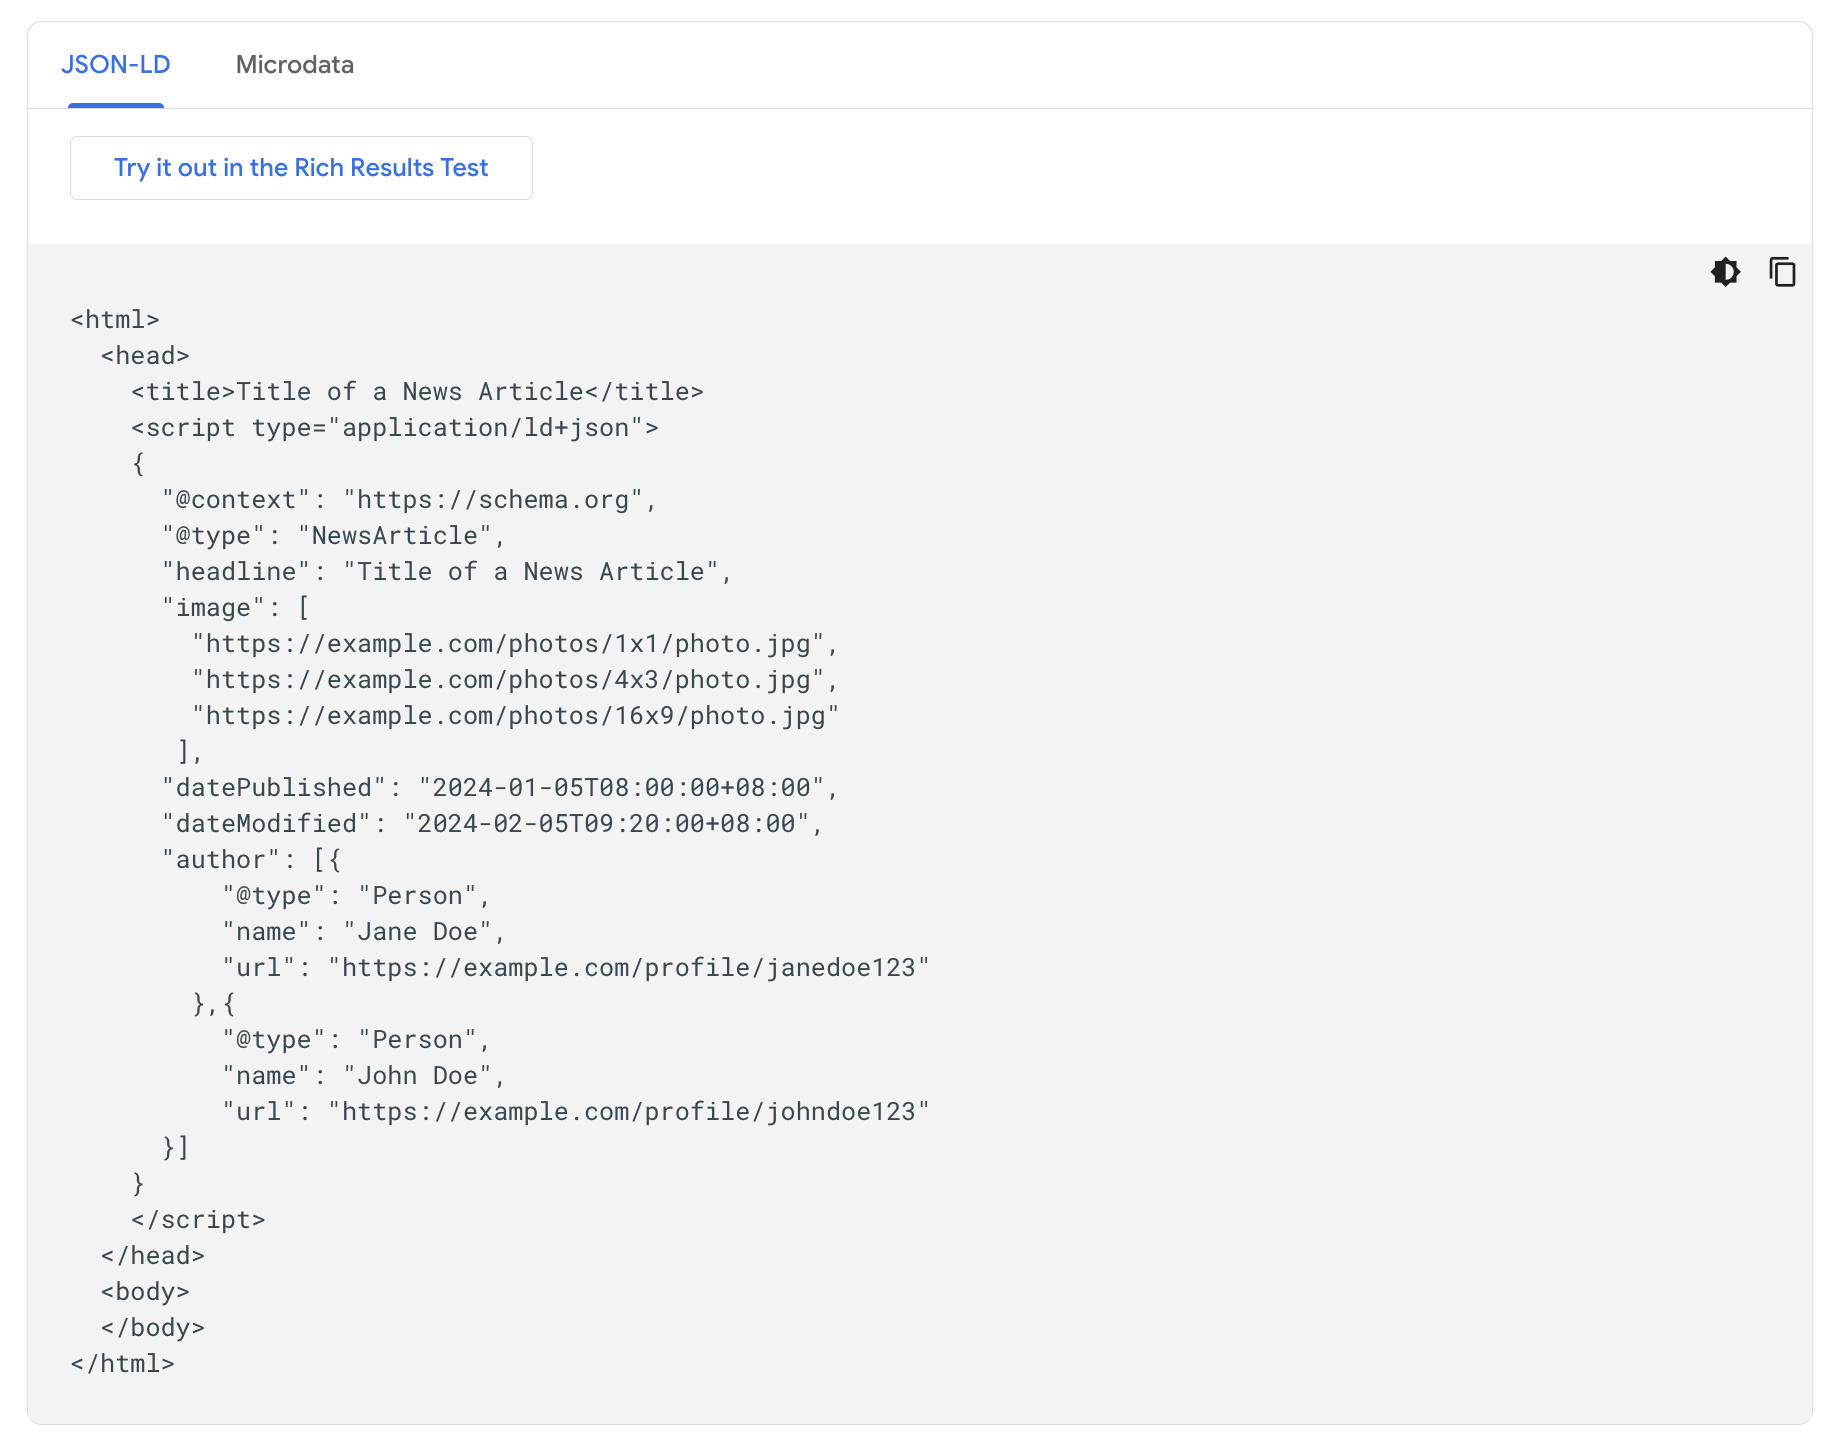Toggle dark theme on the code sample

(1724, 271)
